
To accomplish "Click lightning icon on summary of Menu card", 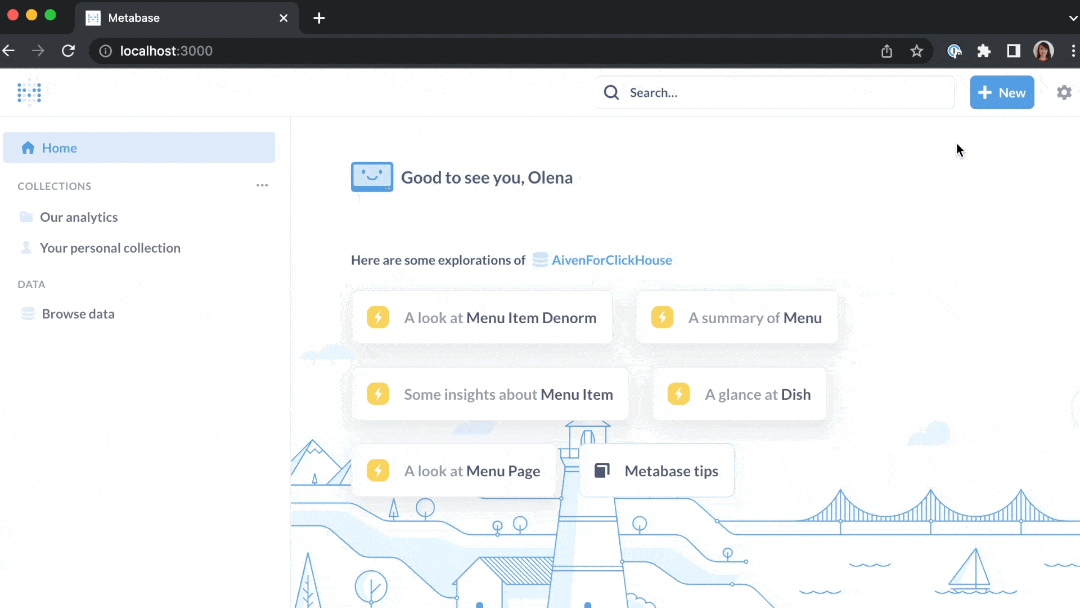I will [662, 317].
